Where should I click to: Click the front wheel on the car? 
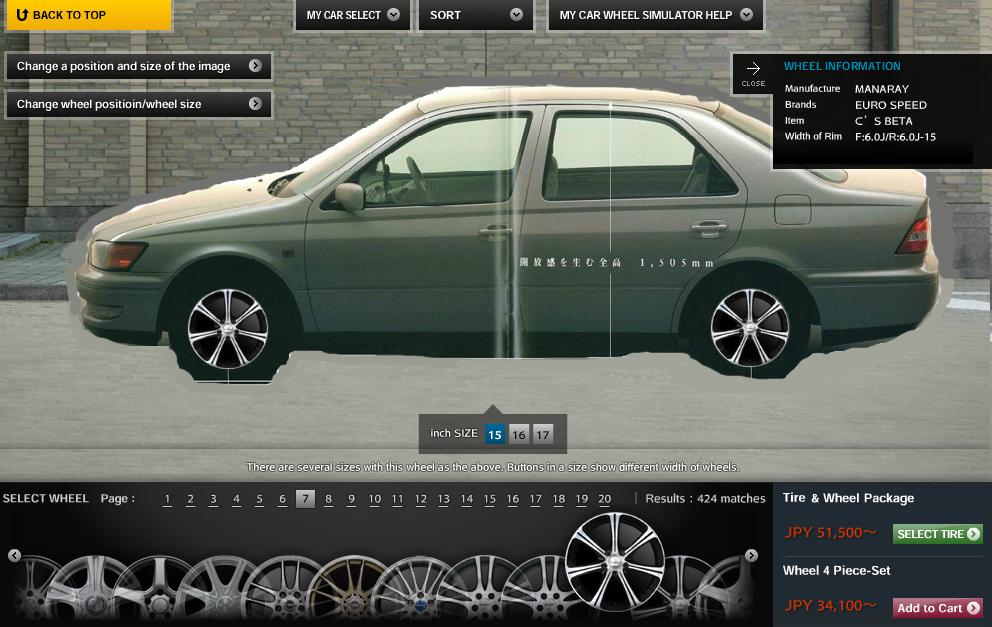click(228, 329)
